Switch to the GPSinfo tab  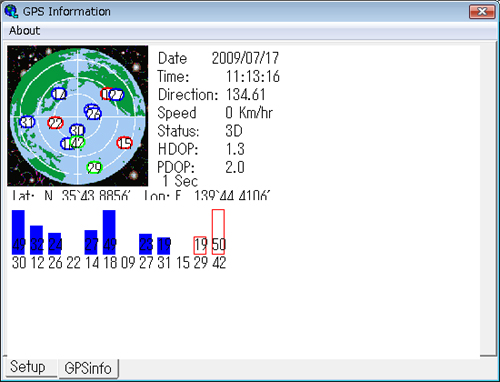88,368
